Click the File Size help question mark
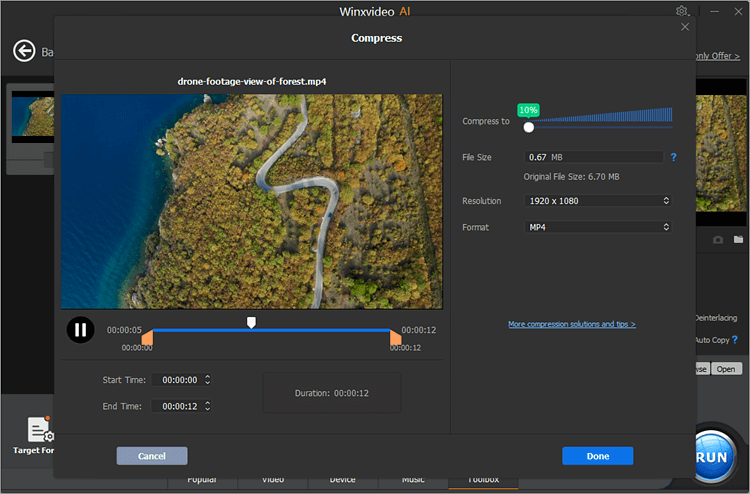This screenshot has height=494, width=750. 674,157
